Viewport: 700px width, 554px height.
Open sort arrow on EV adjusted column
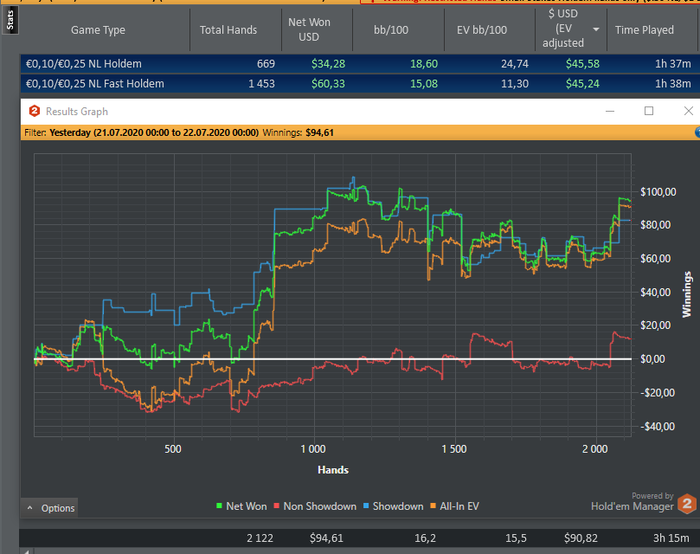coord(596,29)
